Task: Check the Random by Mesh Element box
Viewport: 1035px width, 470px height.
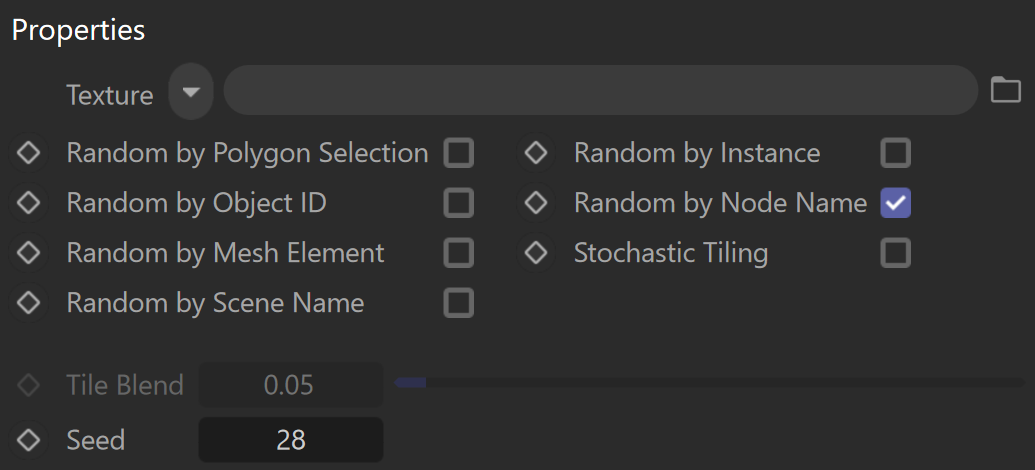Action: tap(459, 253)
